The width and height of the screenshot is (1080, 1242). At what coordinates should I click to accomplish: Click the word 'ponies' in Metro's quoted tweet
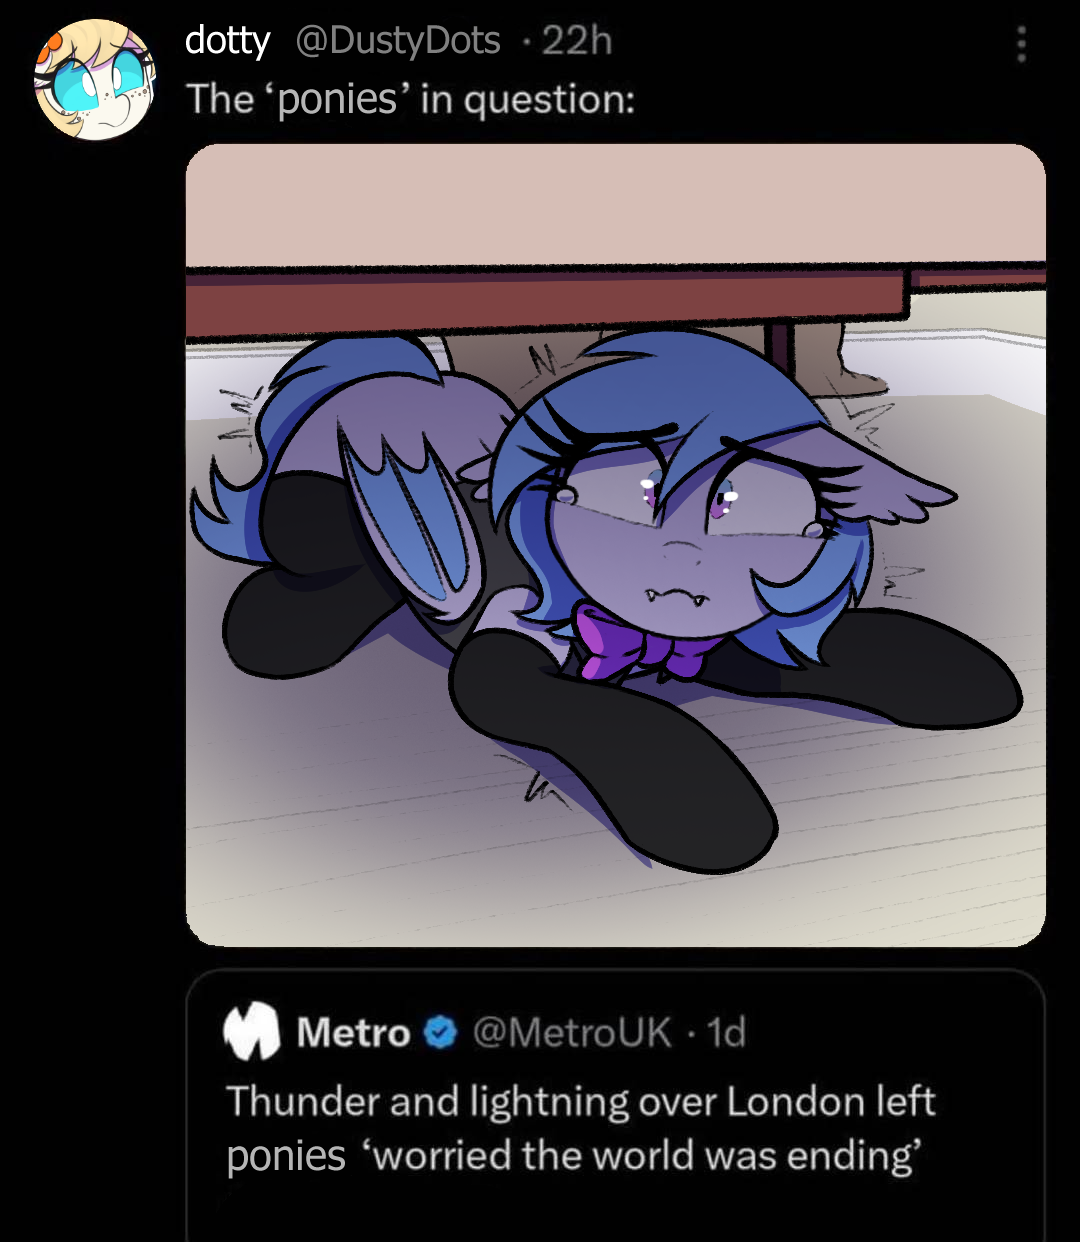coord(286,1156)
